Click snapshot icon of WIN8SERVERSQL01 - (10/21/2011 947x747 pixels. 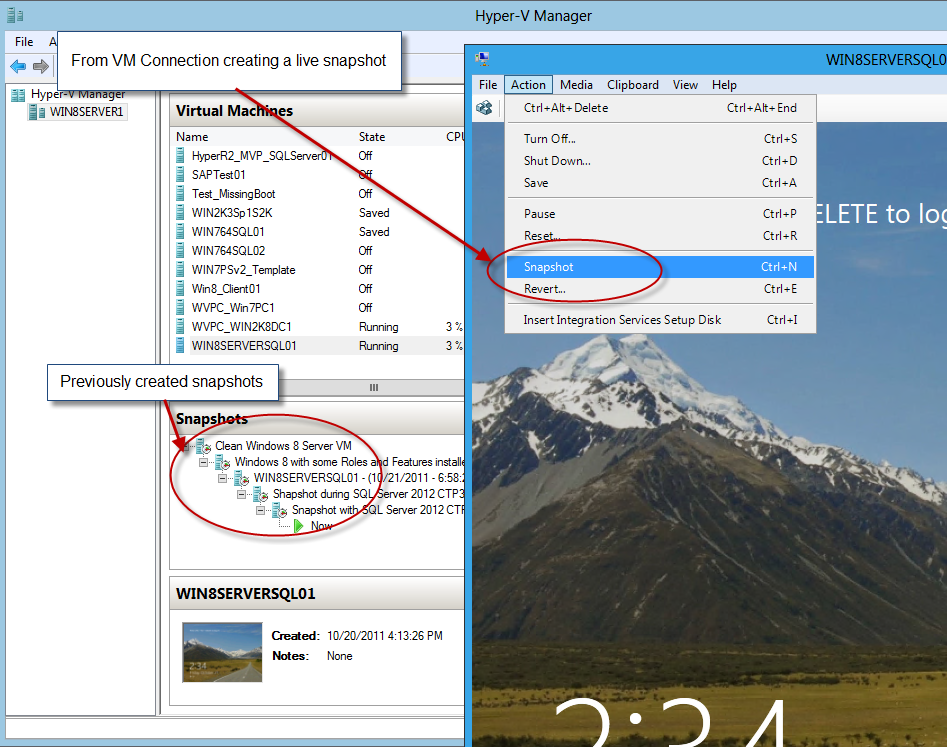pyautogui.click(x=242, y=478)
